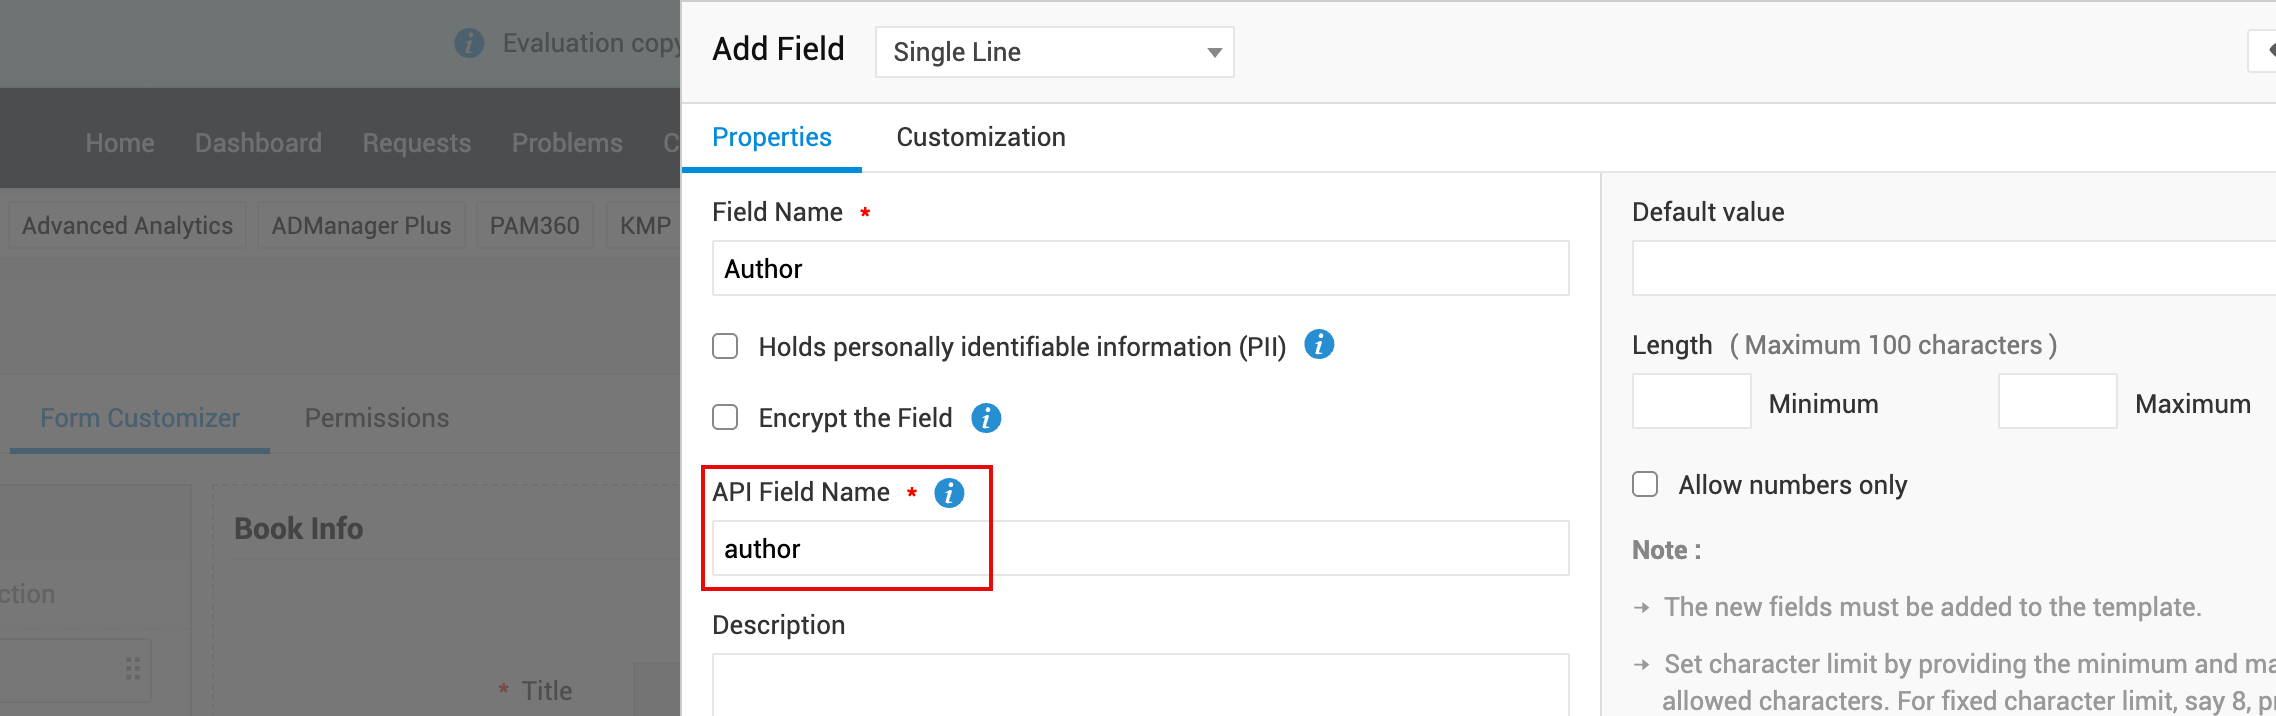
Task: Open the Permissions tab
Action: click(376, 418)
